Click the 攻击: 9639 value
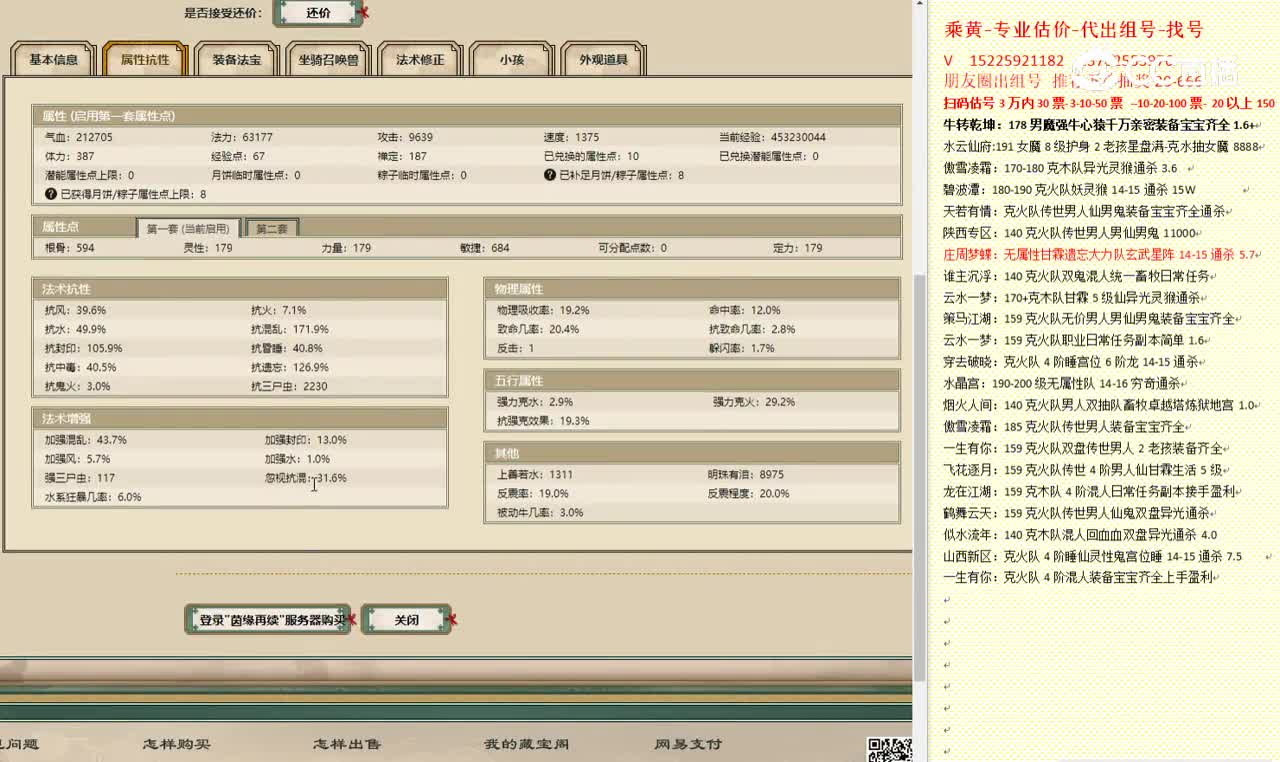 pos(405,137)
